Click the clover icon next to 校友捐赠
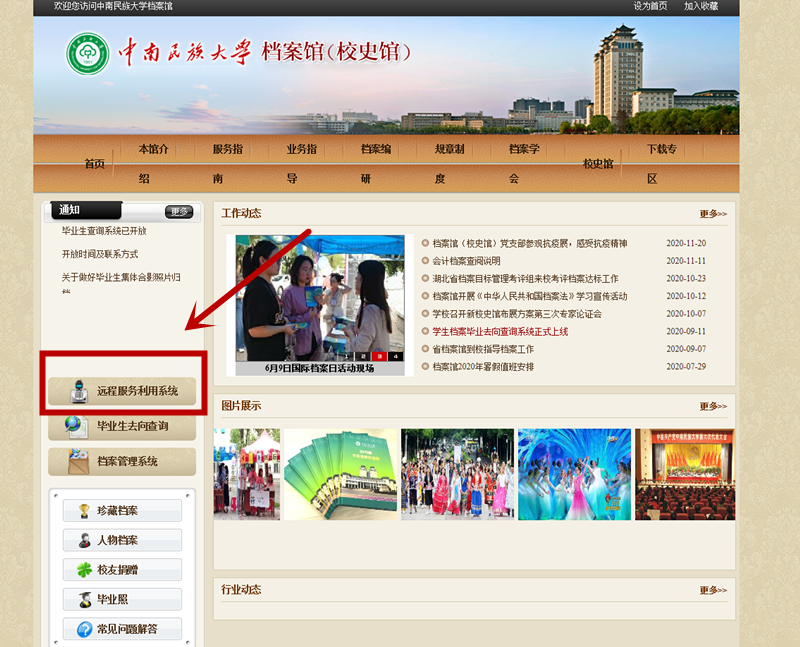Screen dimensions: 800x647 point(84,570)
